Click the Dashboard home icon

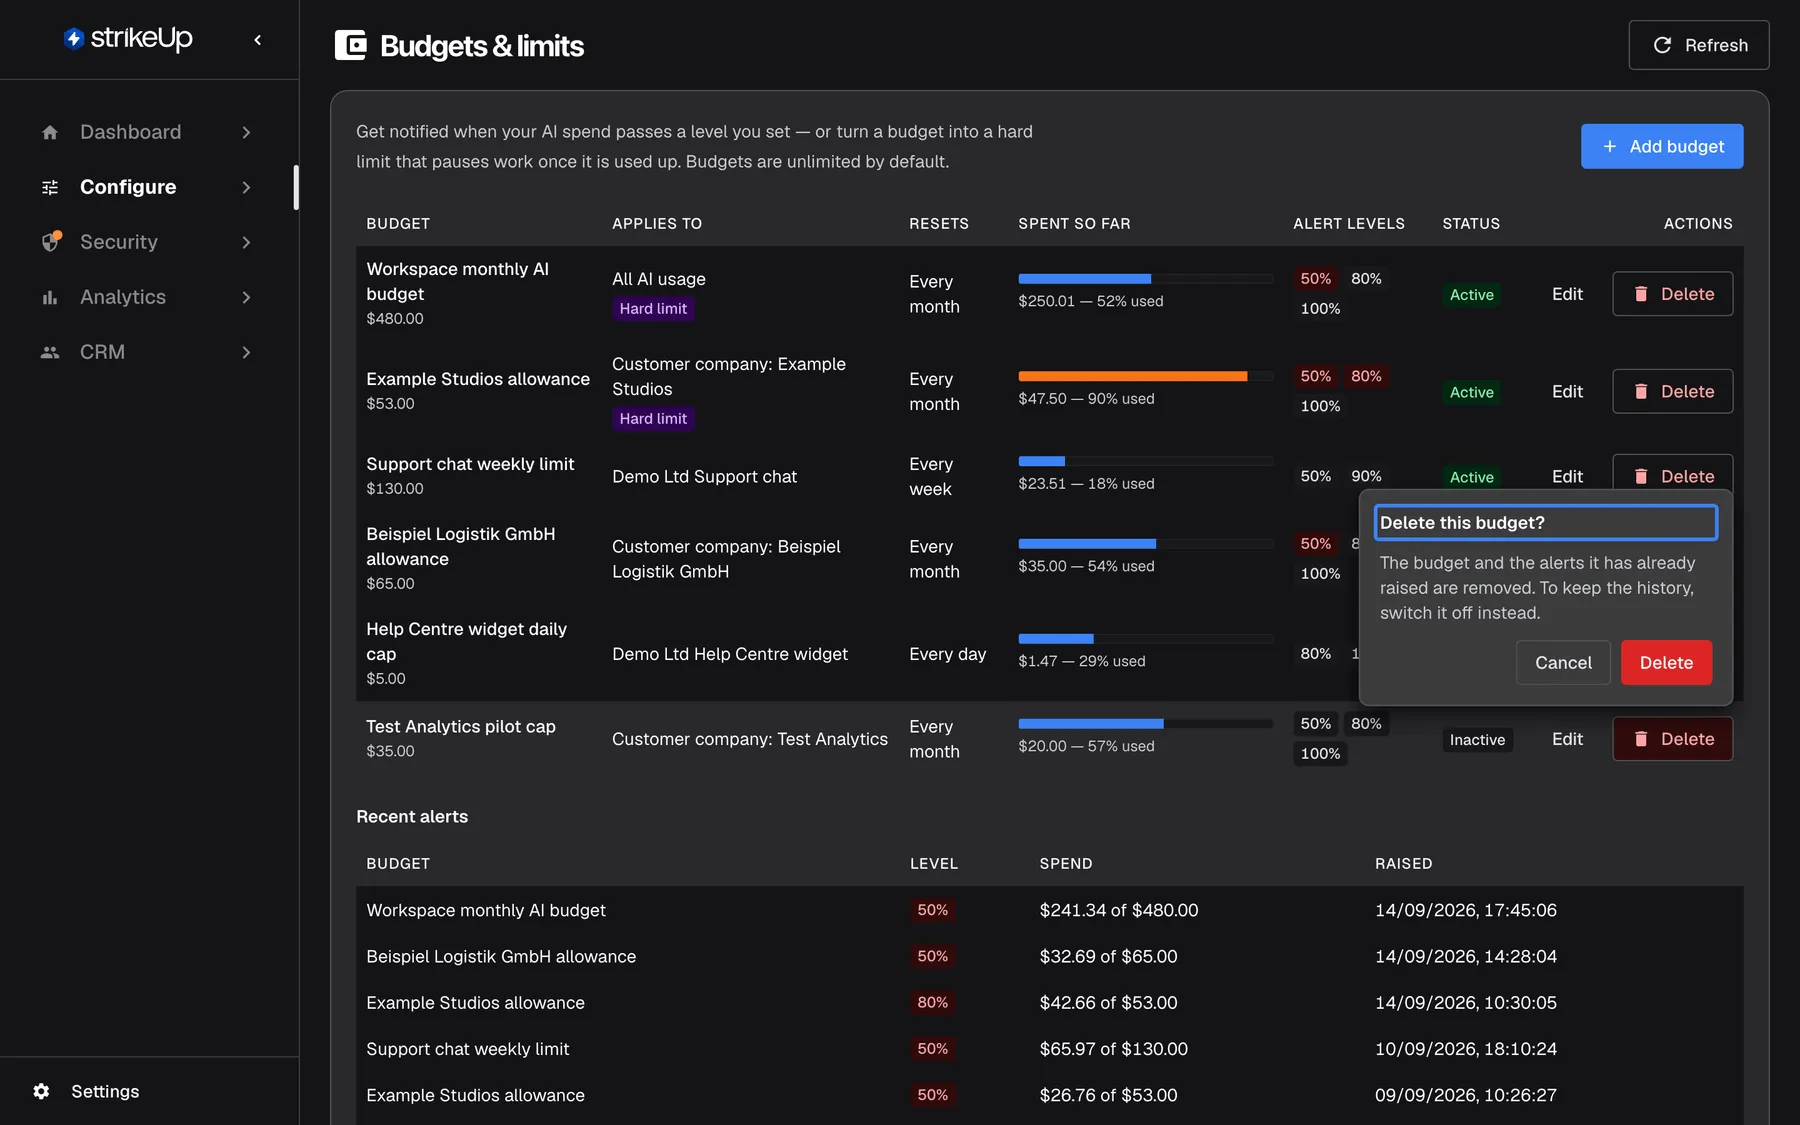click(x=50, y=132)
